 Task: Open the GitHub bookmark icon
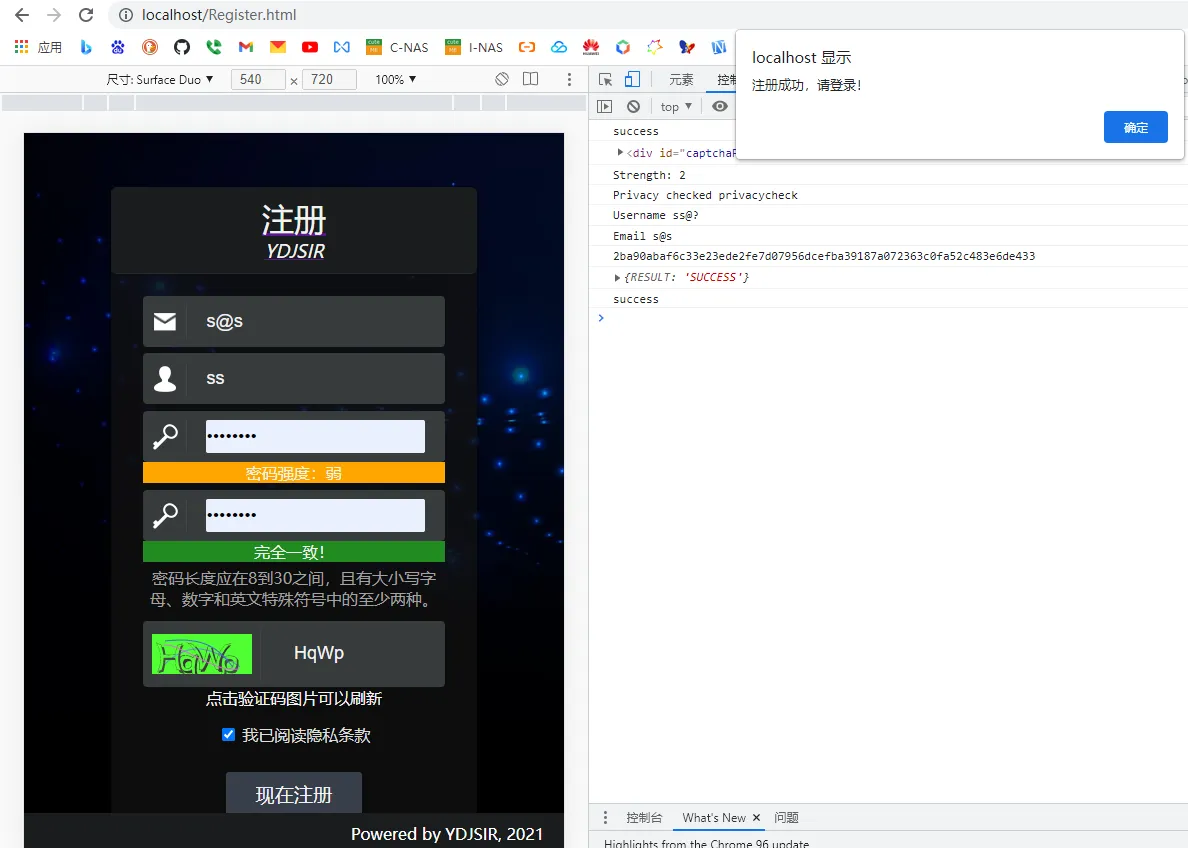coord(181,47)
